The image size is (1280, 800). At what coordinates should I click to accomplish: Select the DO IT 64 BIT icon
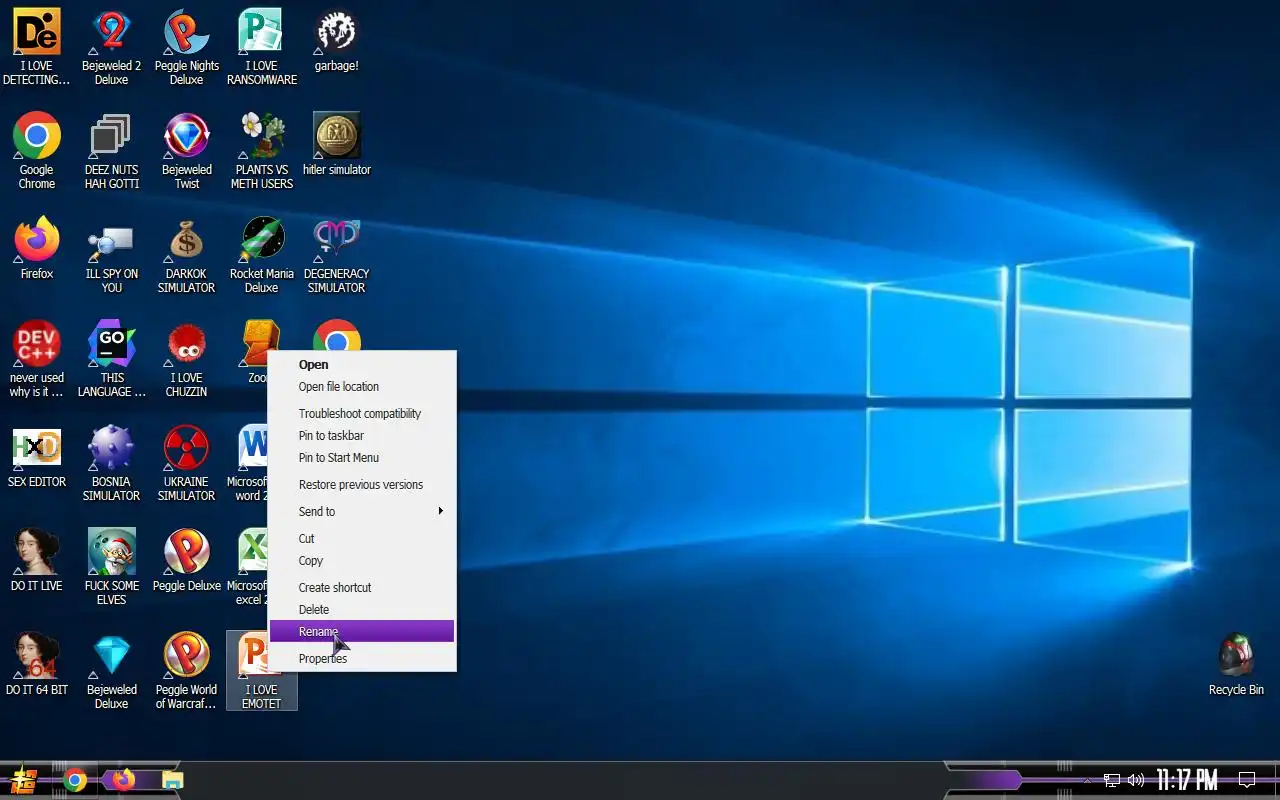click(37, 664)
